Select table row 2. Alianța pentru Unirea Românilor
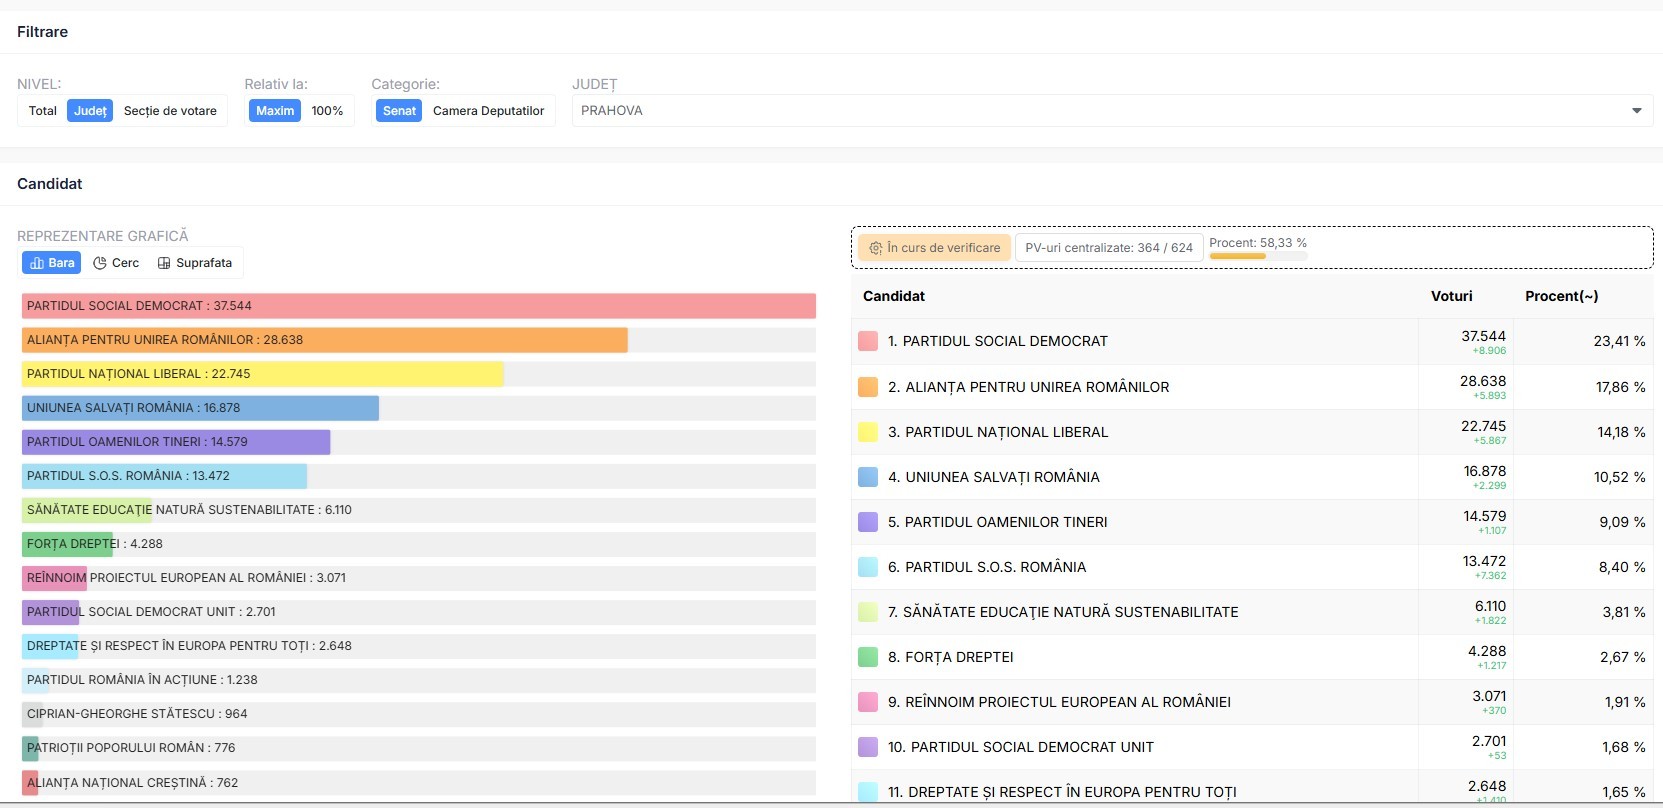1663x808 pixels. pyautogui.click(x=1252, y=387)
